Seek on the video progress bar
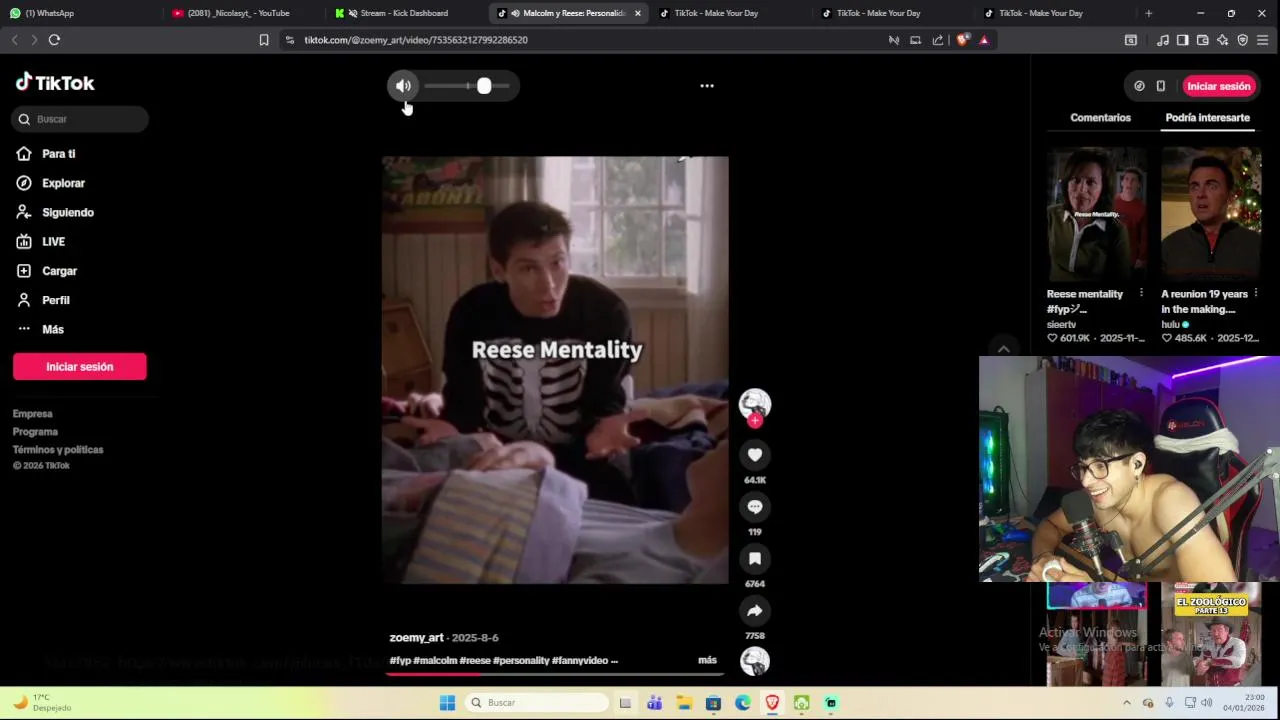Image resolution: width=1280 pixels, height=720 pixels. [x=555, y=674]
